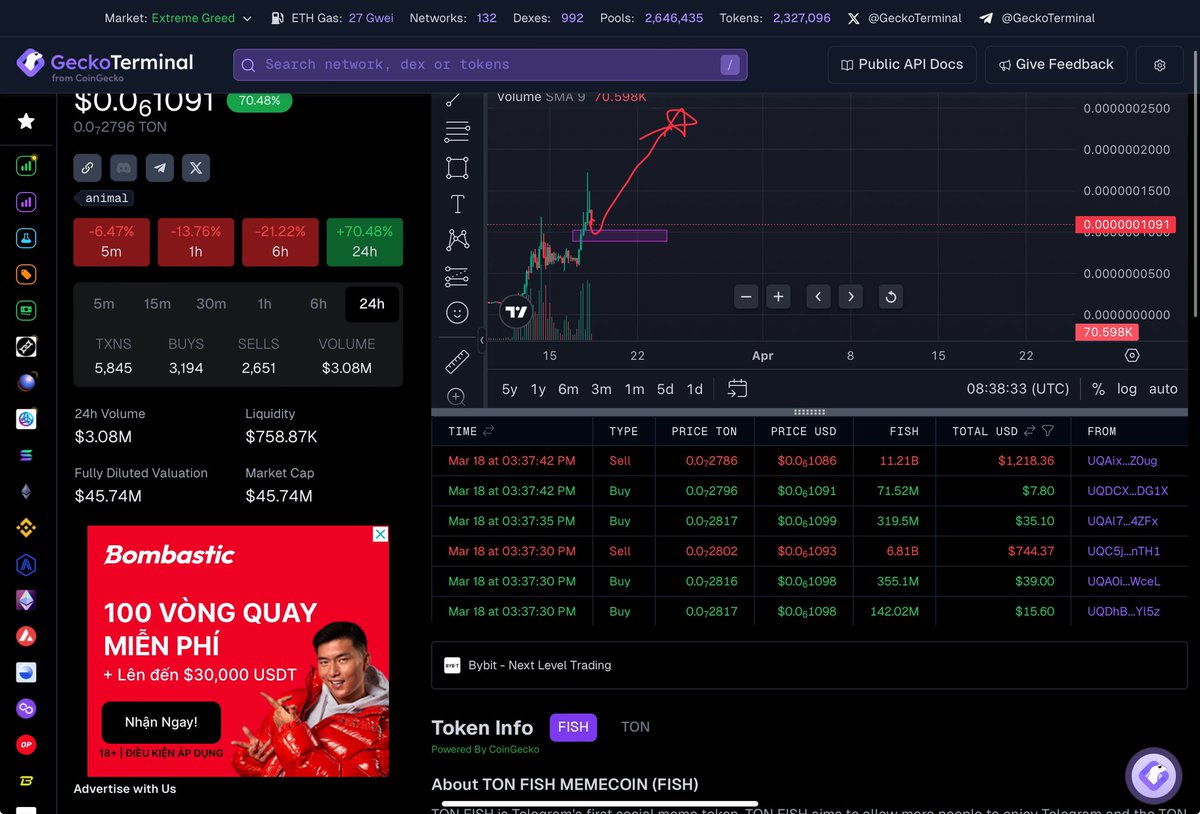
Task: Click the orange tag sidebar icon
Action: (26, 274)
